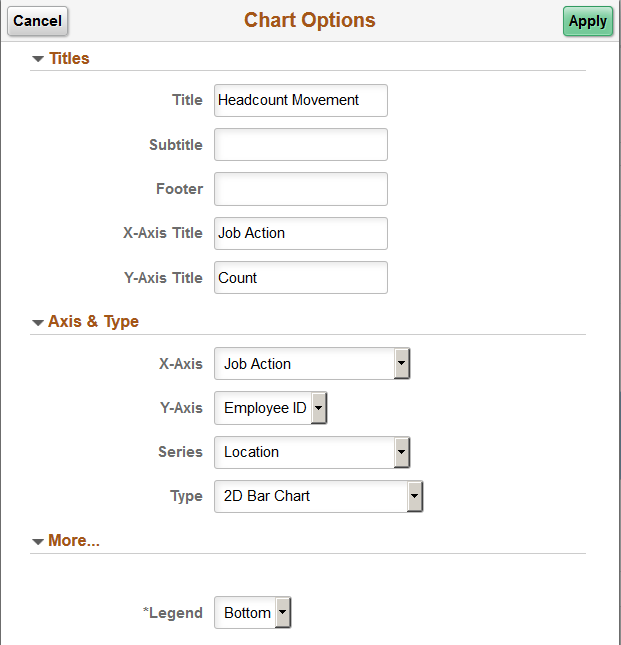Click the Cancel button
The image size is (621, 645).
(37, 21)
